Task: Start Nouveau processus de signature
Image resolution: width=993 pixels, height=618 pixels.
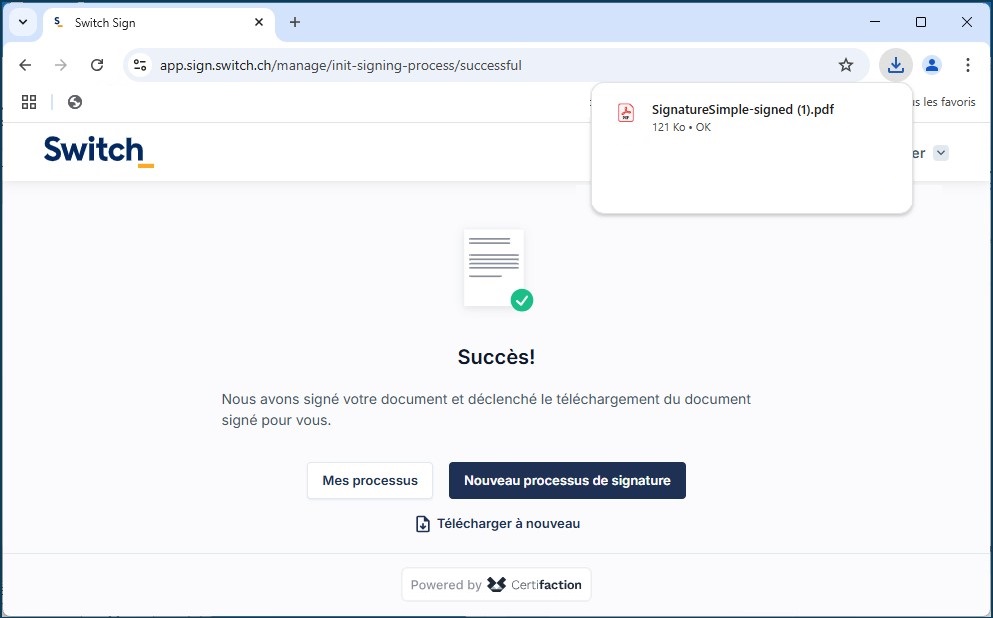Action: [567, 480]
